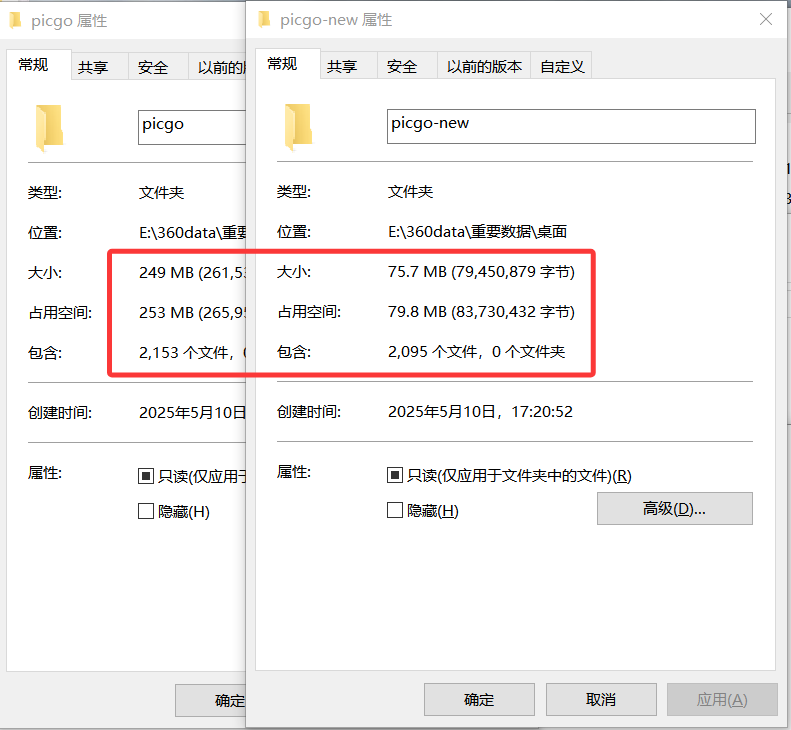Open 安全 tab in picgo-new dialog
Viewport: 791px width, 730px height.
click(x=402, y=67)
